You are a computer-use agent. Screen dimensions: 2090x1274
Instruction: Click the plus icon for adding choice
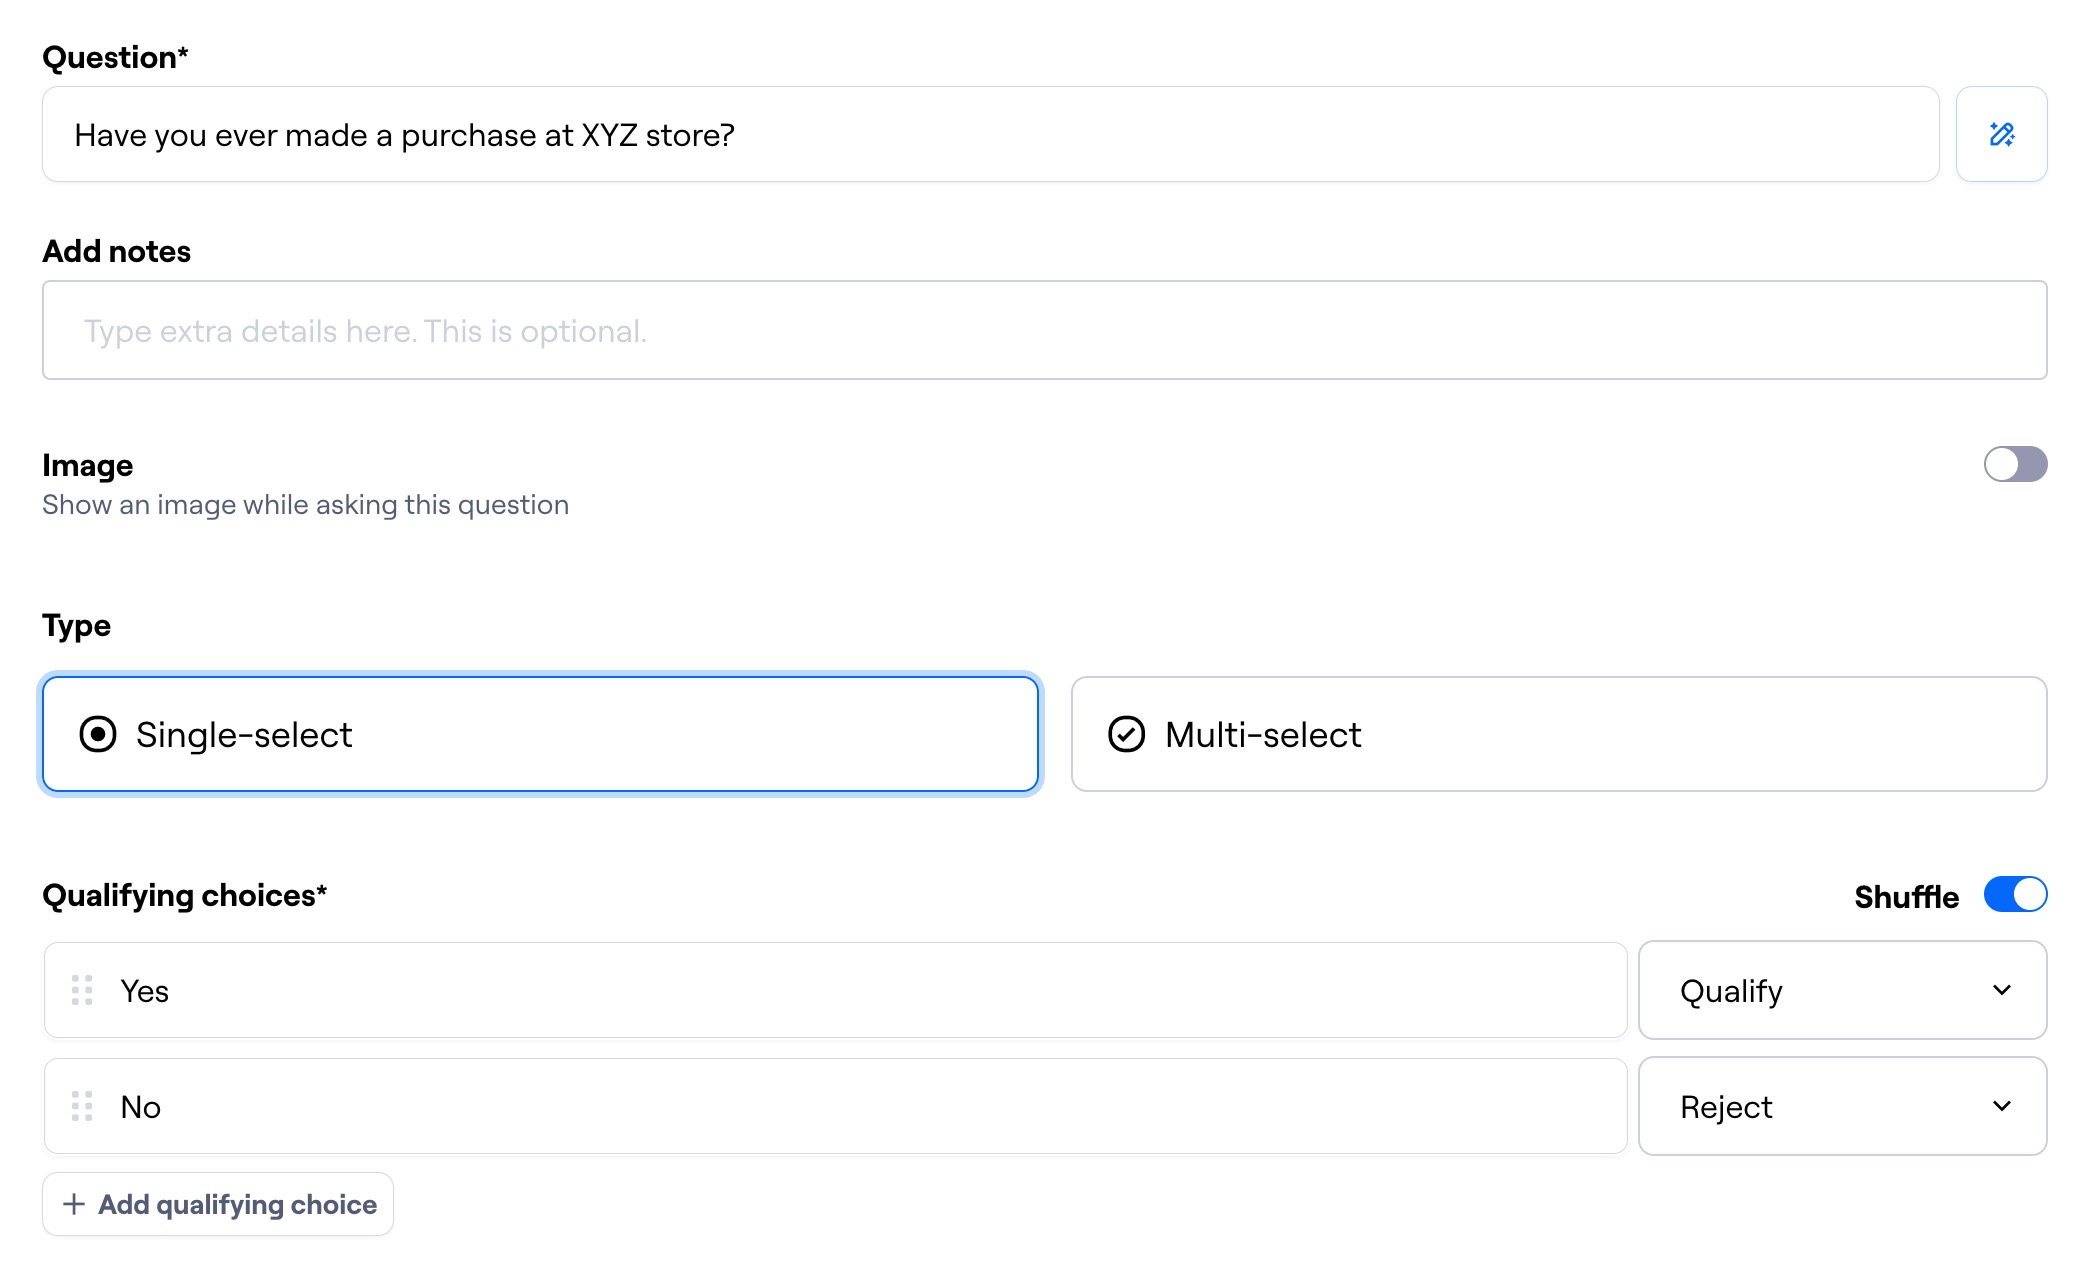tap(74, 1204)
